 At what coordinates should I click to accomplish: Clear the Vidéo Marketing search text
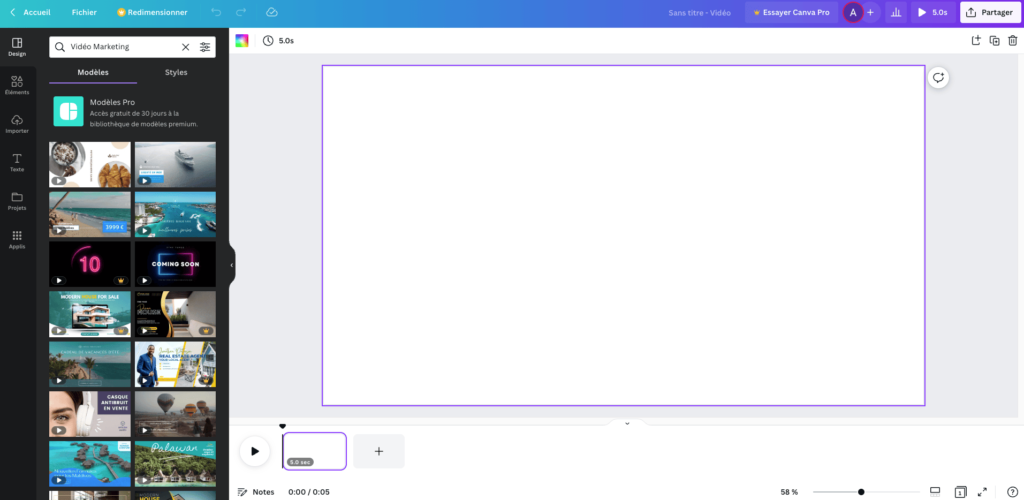point(185,47)
